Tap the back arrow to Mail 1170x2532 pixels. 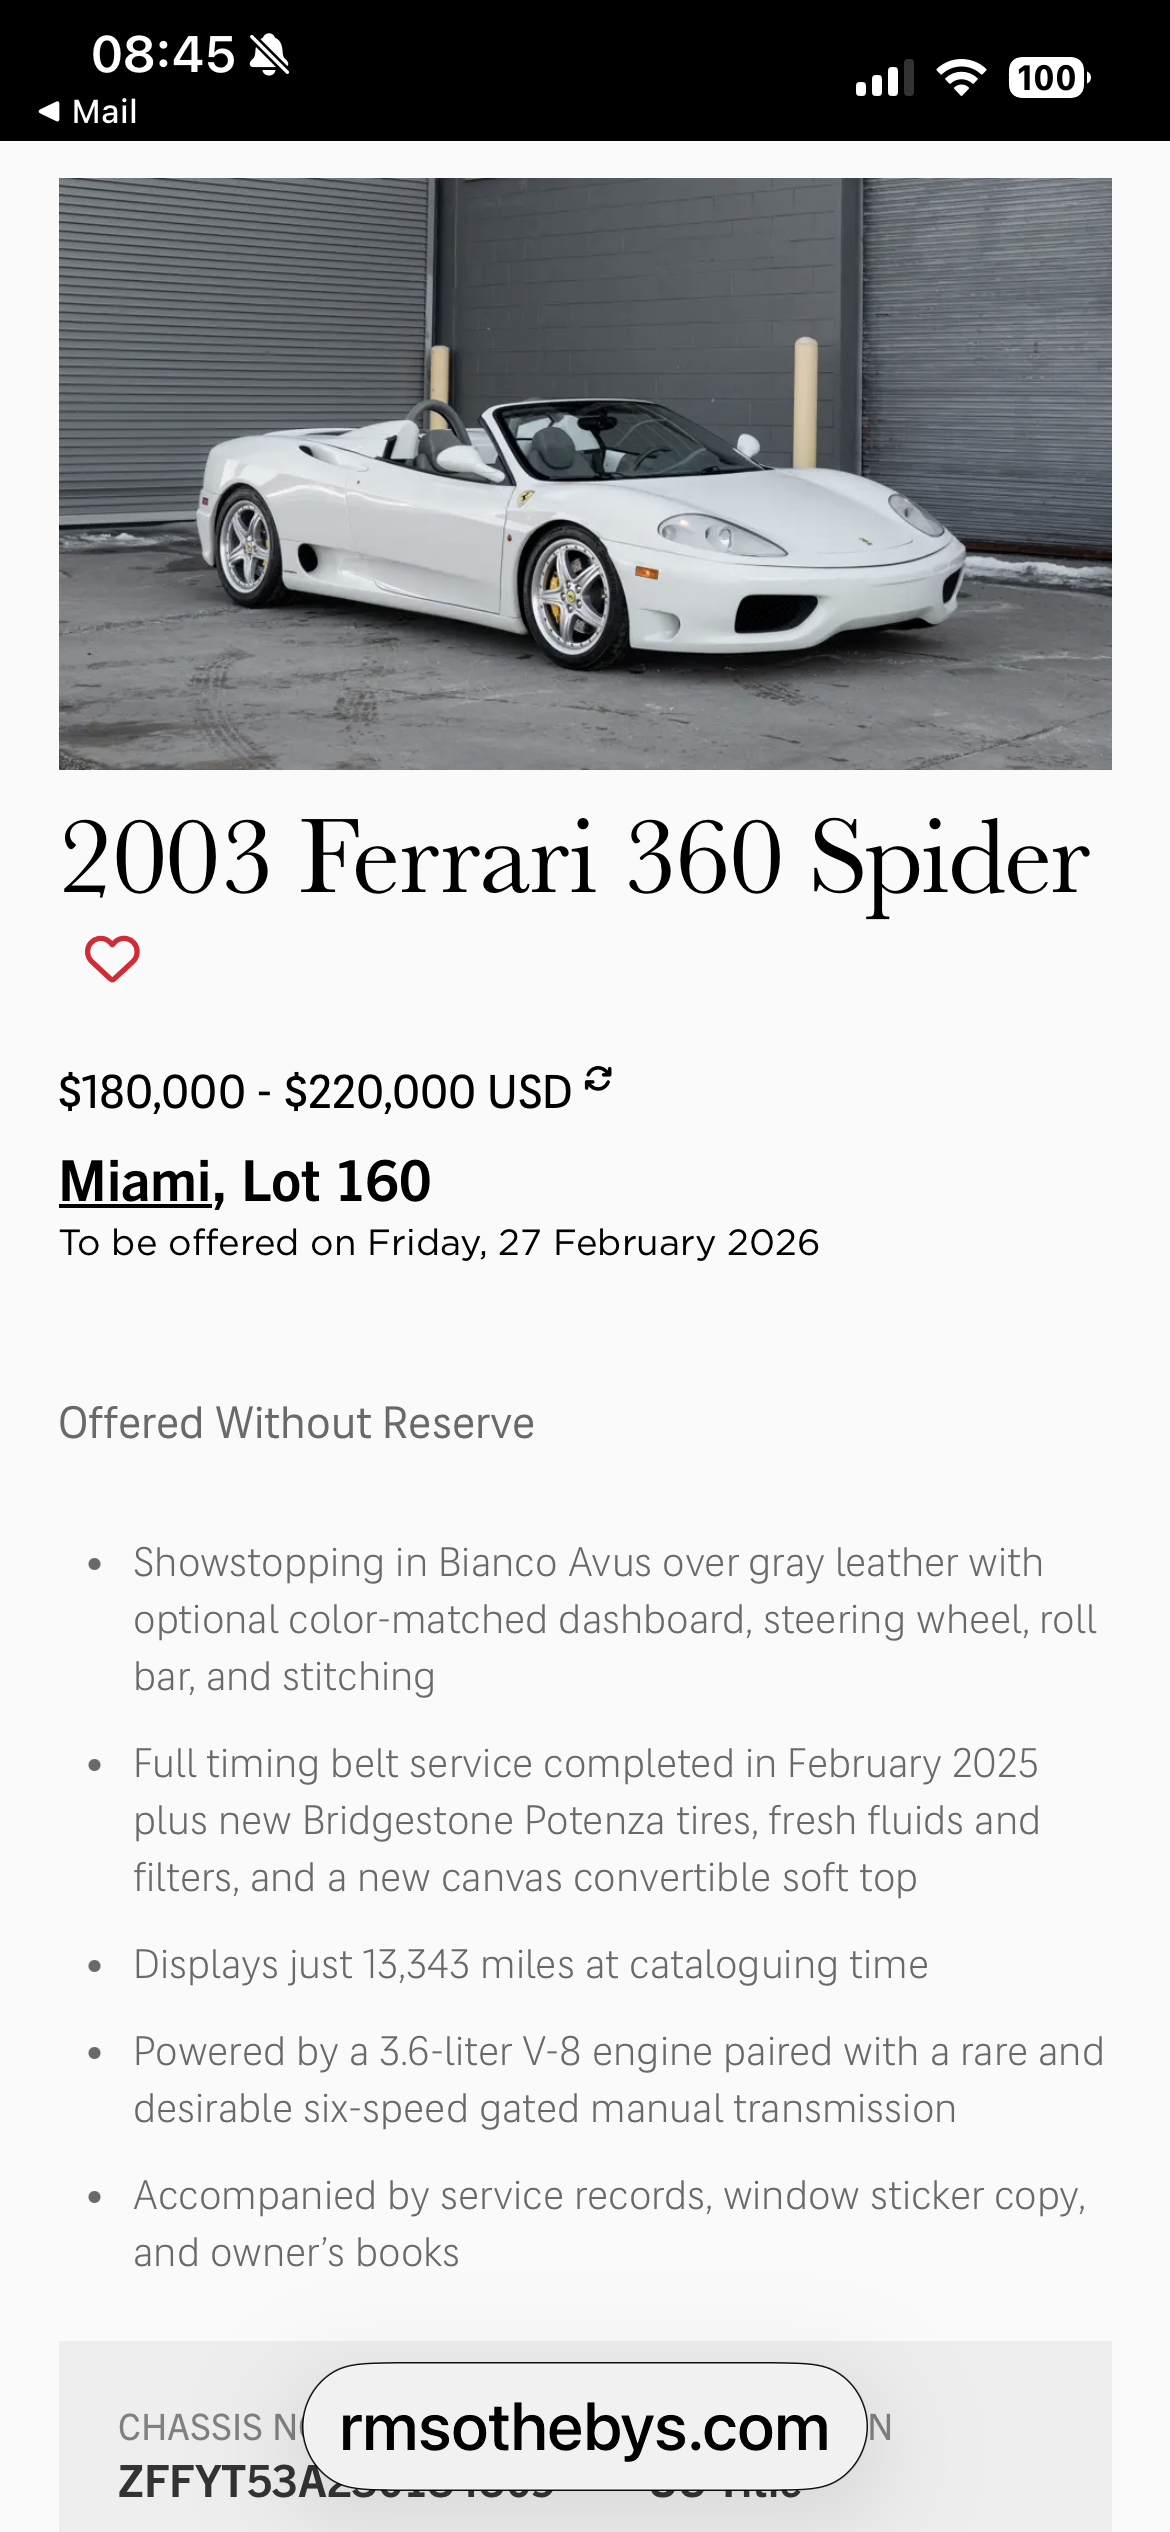[49, 111]
